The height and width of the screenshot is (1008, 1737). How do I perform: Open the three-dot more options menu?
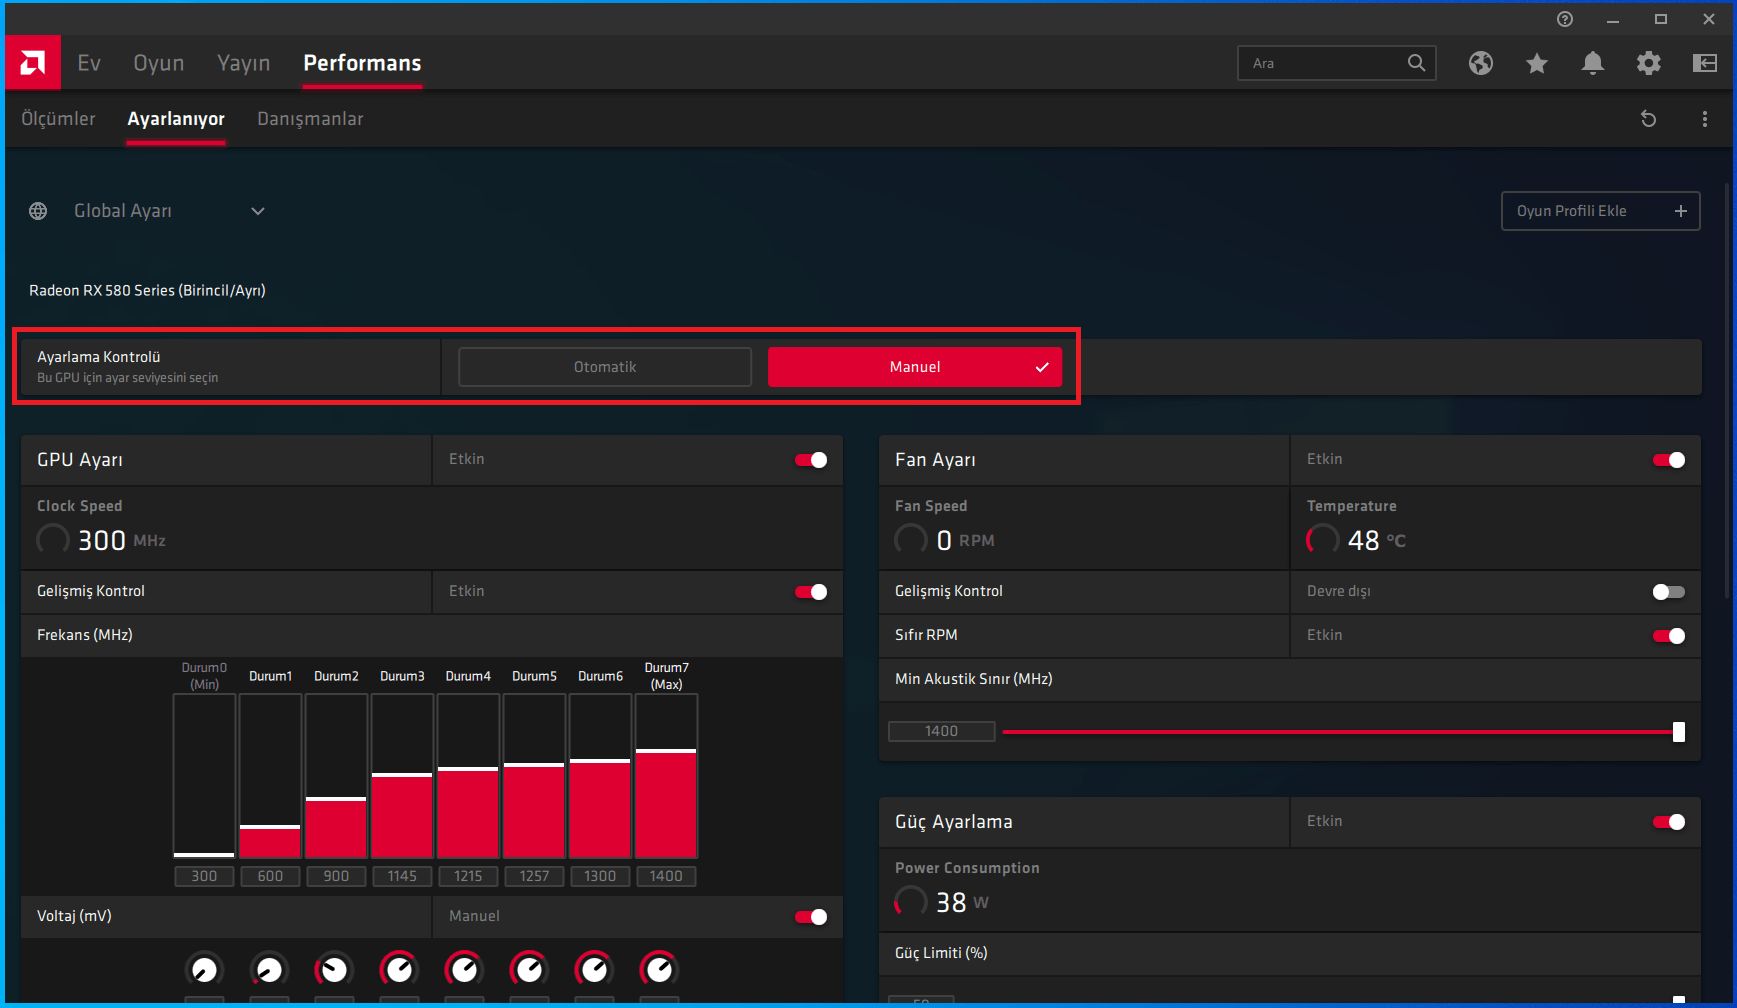click(x=1704, y=119)
